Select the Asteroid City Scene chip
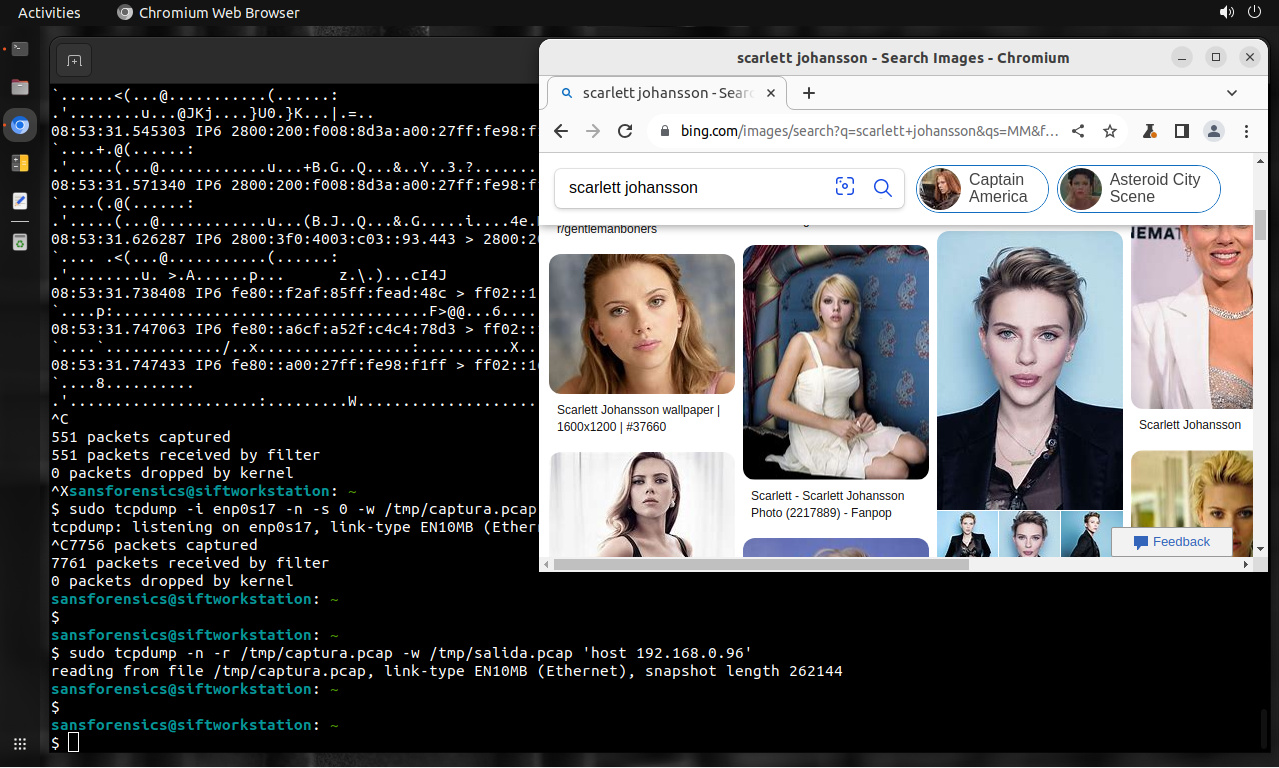Screen dimensions: 1279x768 click(x=1139, y=188)
